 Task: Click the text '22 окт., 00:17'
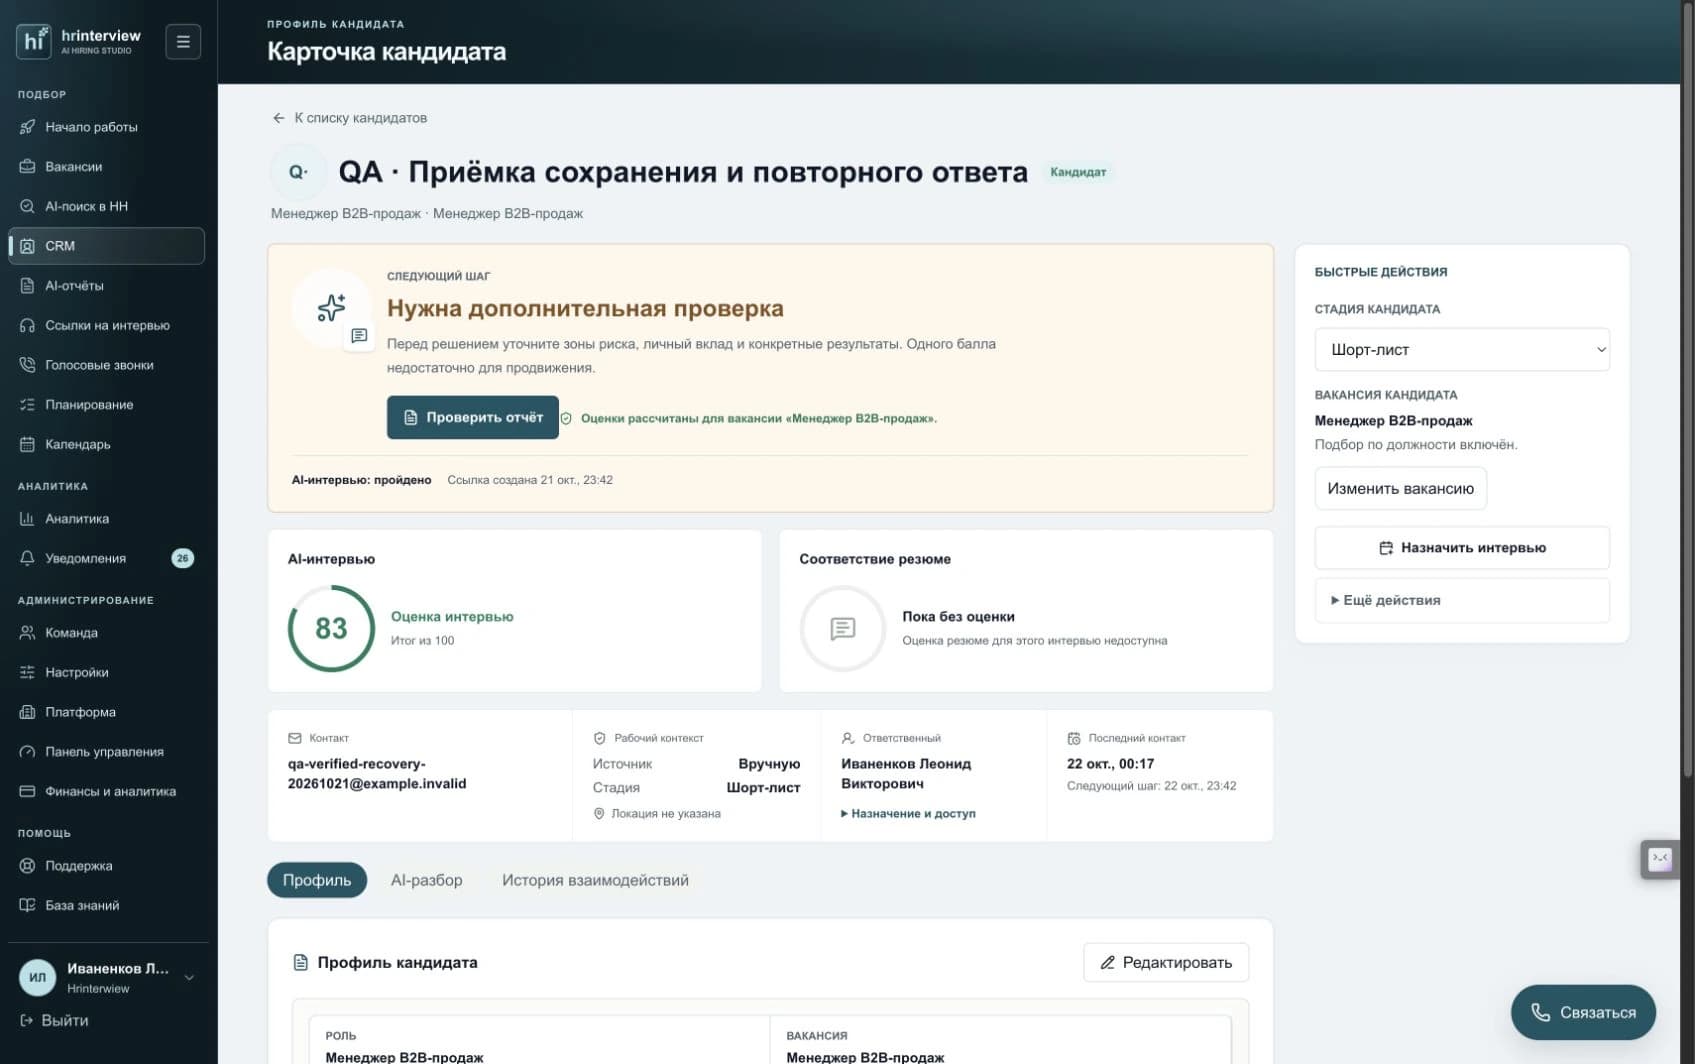[x=1110, y=764]
